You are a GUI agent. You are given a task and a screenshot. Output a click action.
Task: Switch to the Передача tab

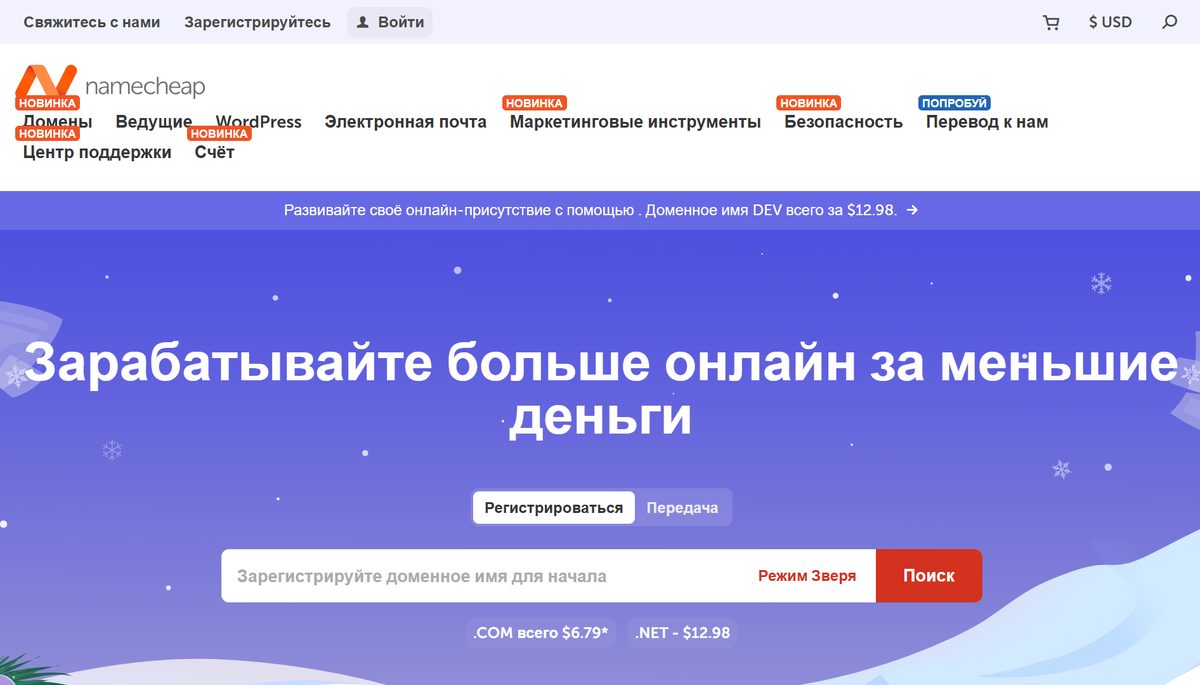coord(682,507)
